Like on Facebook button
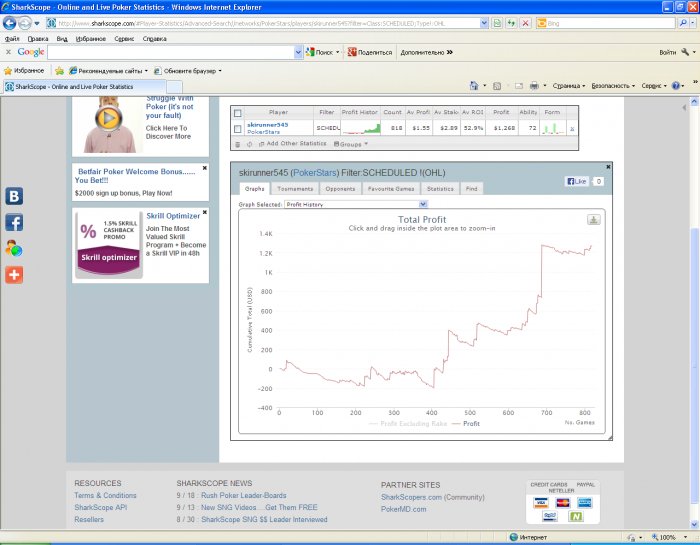This screenshot has width=700, height=545. (x=577, y=181)
